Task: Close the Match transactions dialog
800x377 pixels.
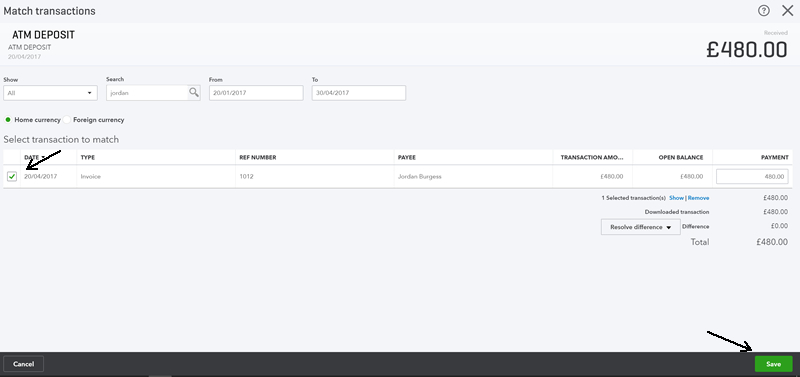Action: click(x=787, y=11)
